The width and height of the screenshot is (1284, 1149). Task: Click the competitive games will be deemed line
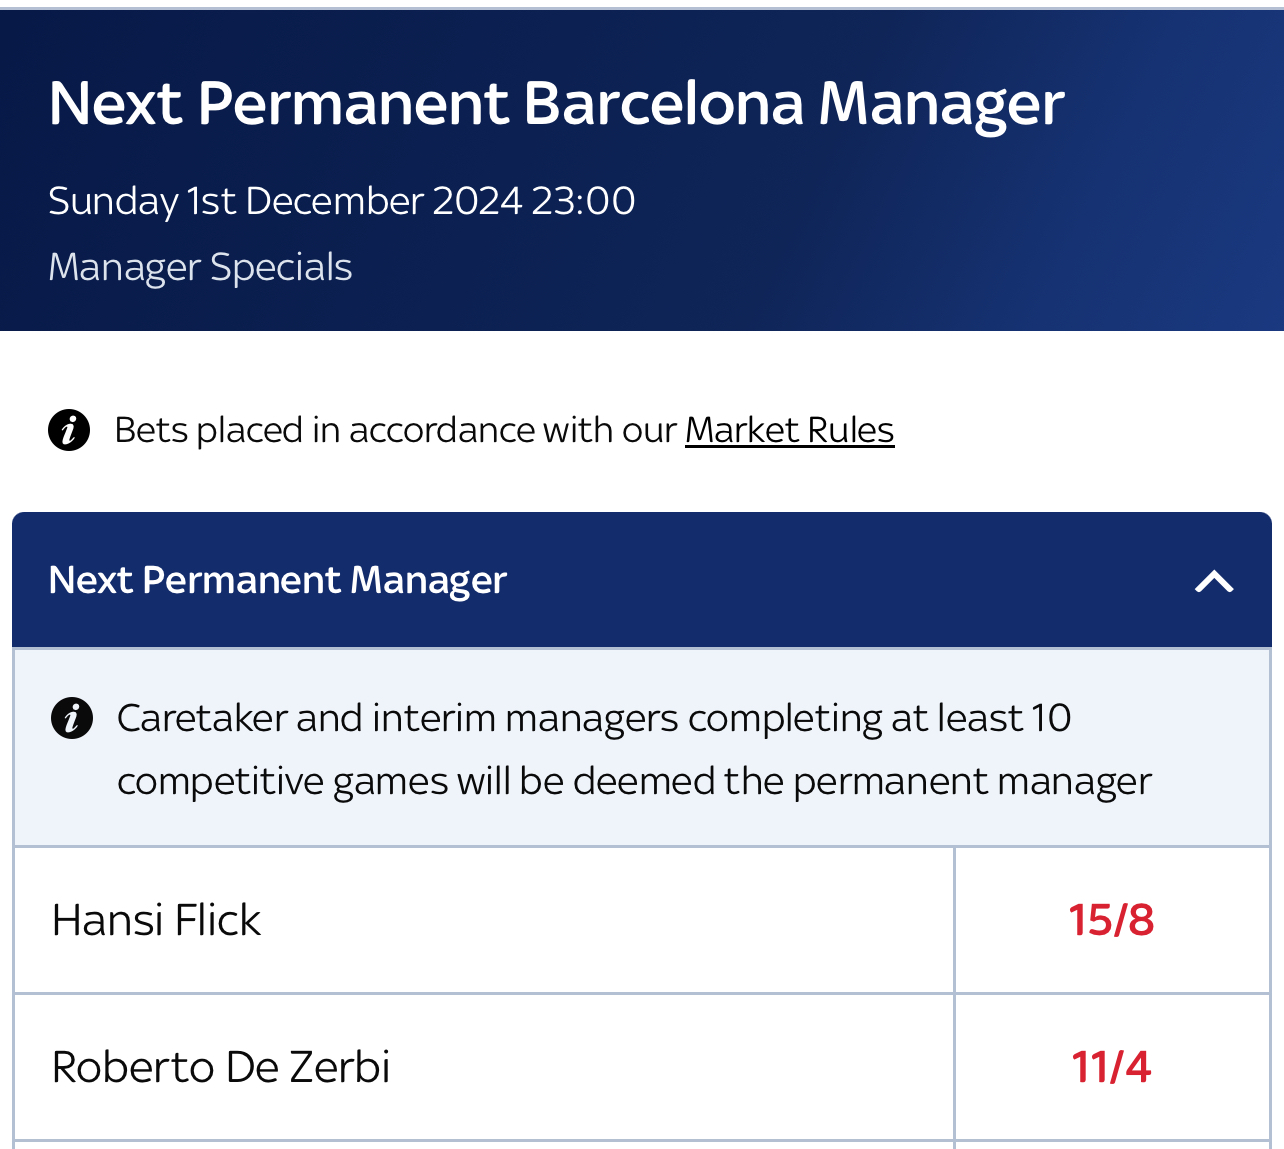(634, 782)
